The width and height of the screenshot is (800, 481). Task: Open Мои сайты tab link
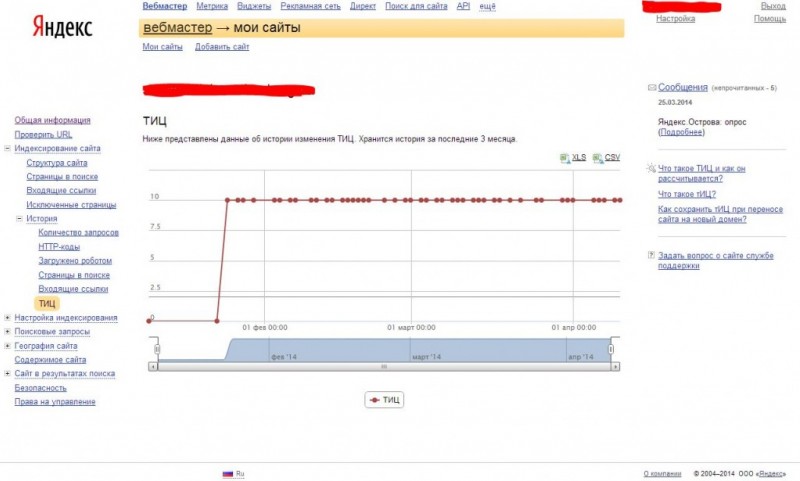[x=162, y=46]
